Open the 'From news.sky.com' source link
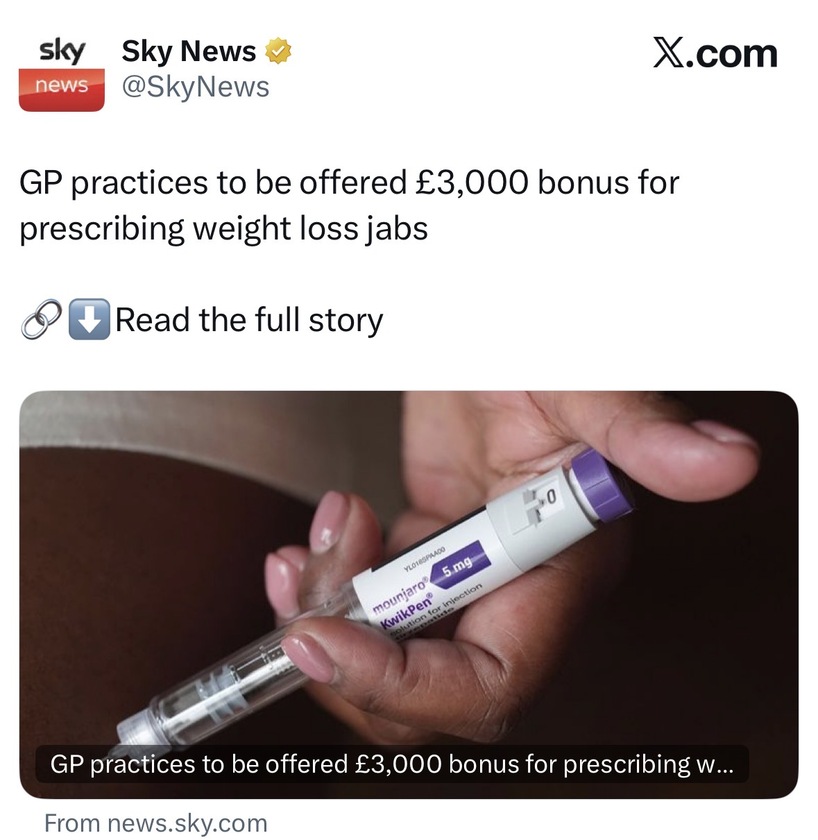The width and height of the screenshot is (818, 840). 156,823
